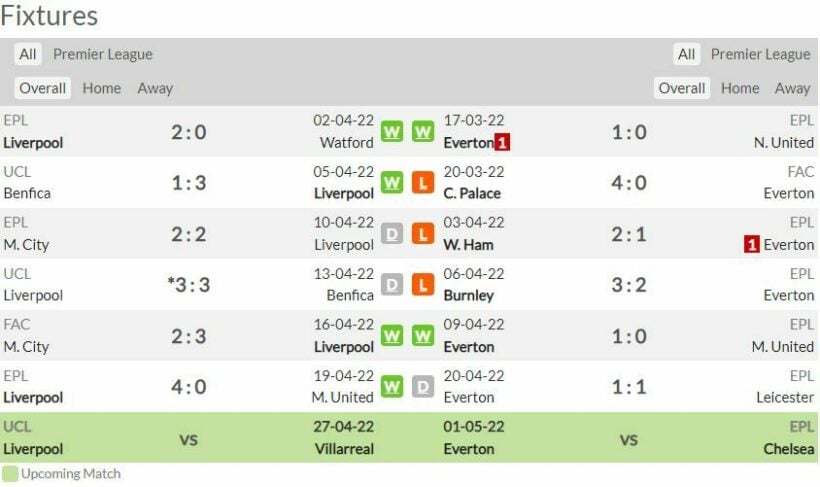This screenshot has height=487, width=820.
Task: Switch to the left Premier League tab
Action: coord(103,54)
